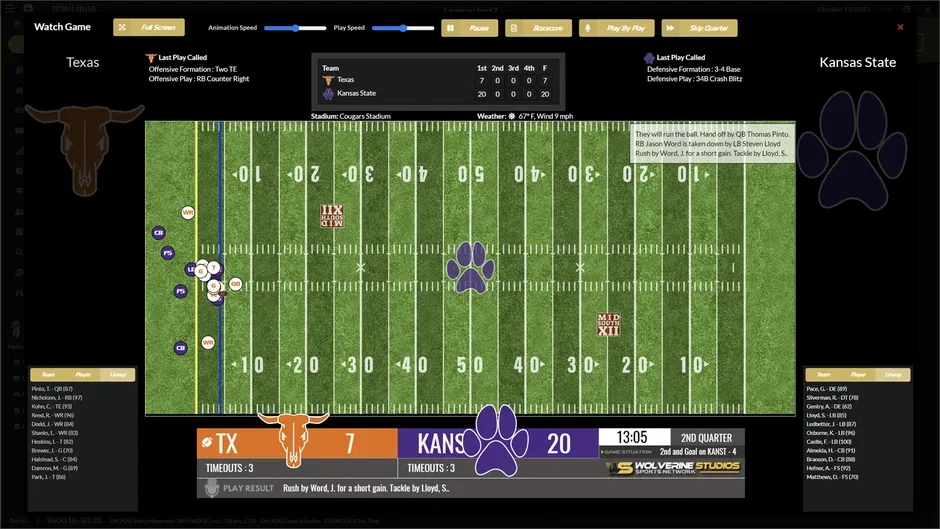
Task: Click the QB player marker on field
Action: click(235, 284)
